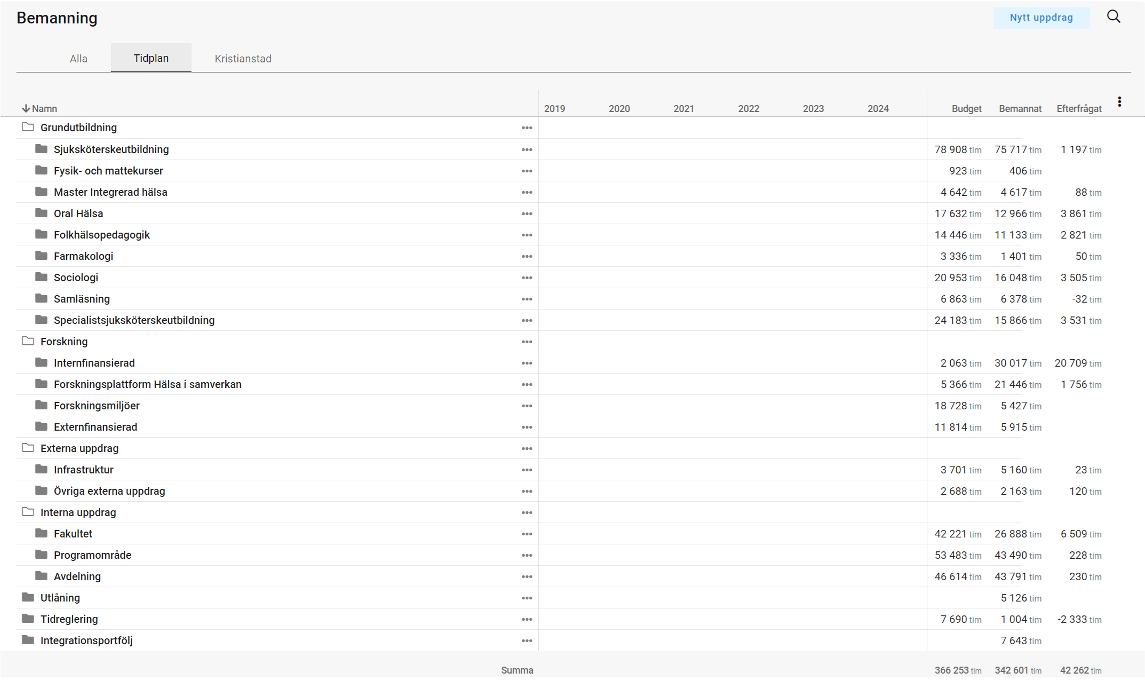Collapse the Externa uppdrag folder group

[x=28, y=449]
